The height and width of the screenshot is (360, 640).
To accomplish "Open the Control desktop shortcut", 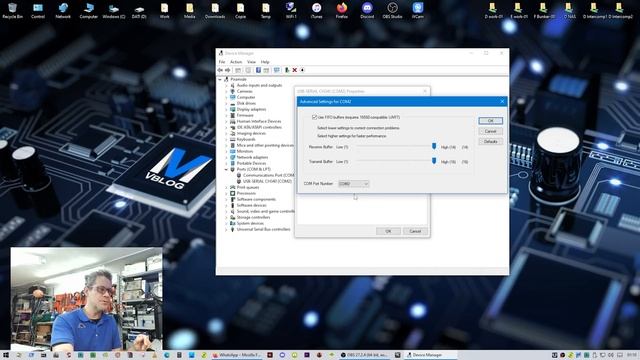I will click(x=38, y=11).
